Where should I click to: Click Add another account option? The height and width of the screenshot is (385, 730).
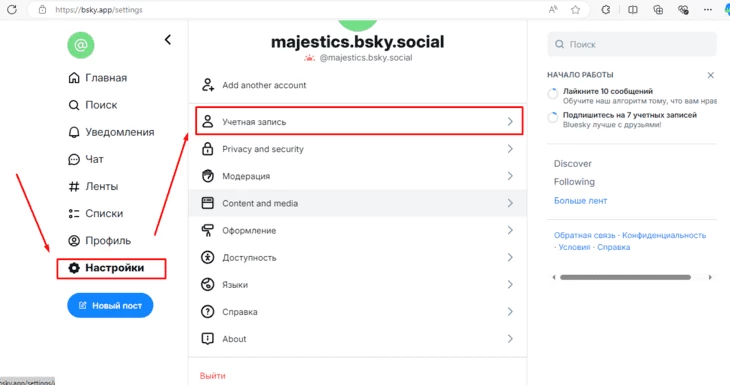(x=358, y=85)
